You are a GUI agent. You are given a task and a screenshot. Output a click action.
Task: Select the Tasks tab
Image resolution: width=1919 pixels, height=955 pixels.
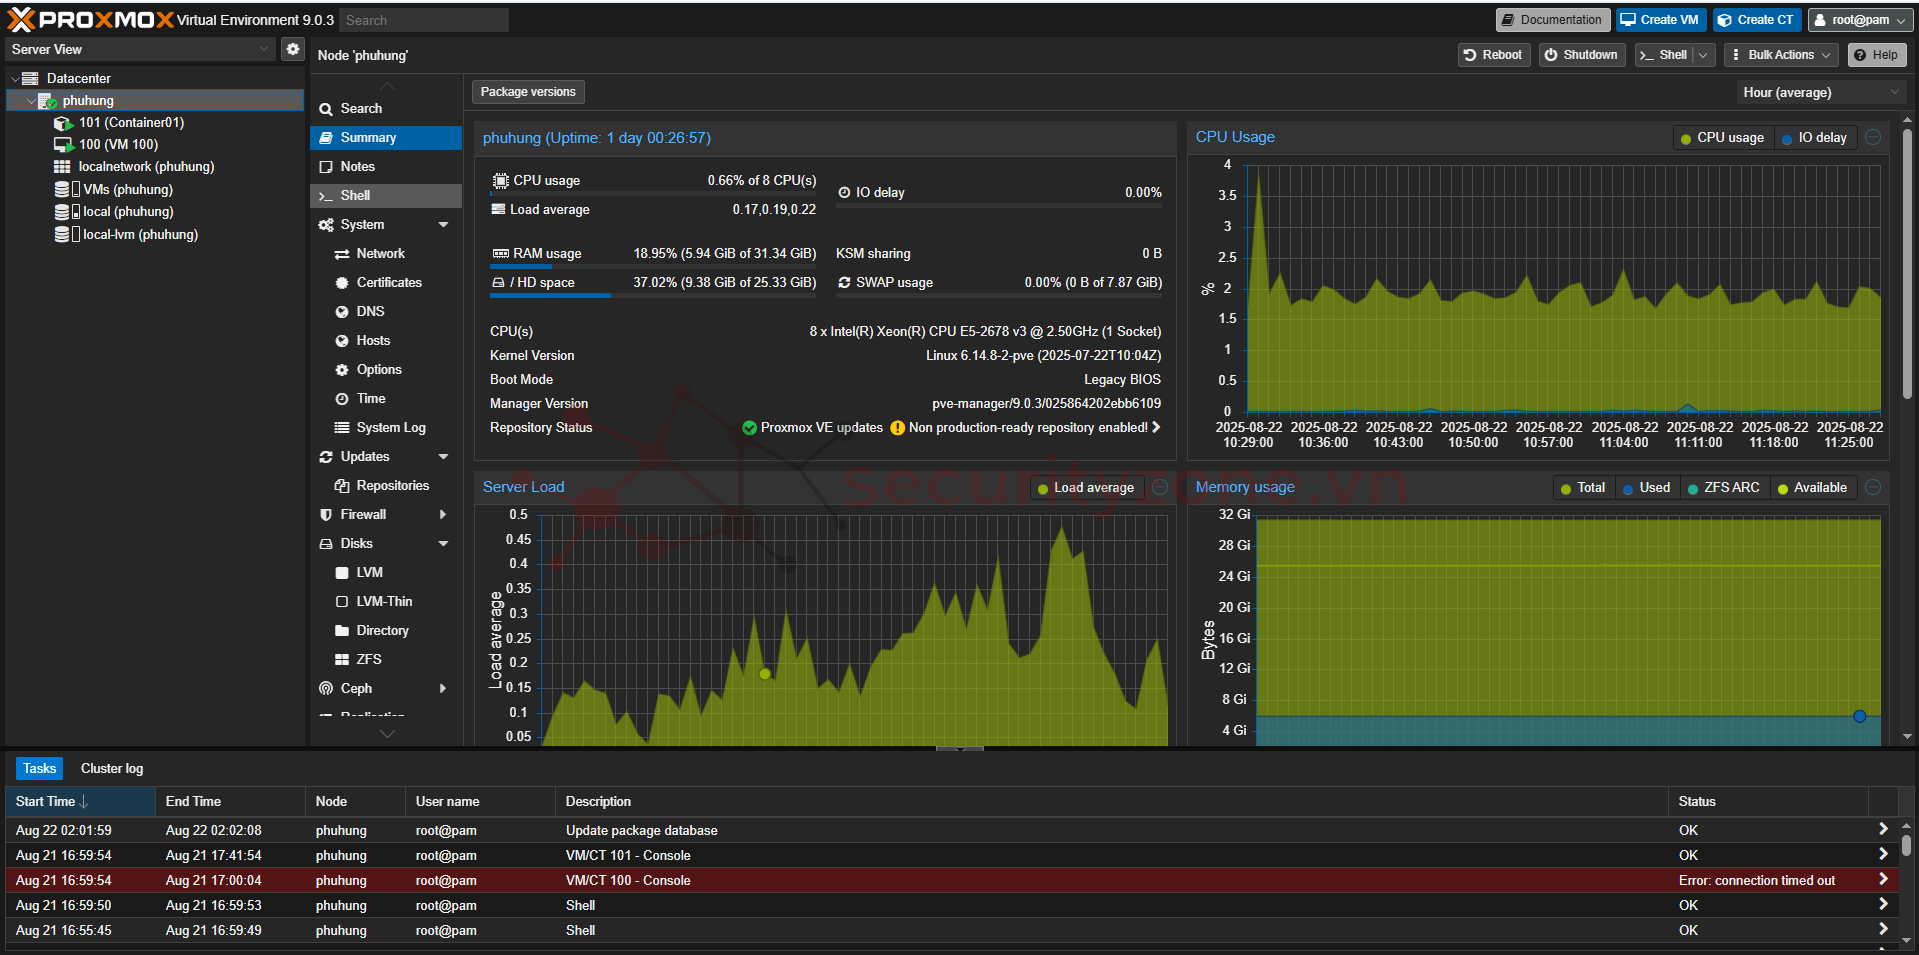[x=40, y=769]
